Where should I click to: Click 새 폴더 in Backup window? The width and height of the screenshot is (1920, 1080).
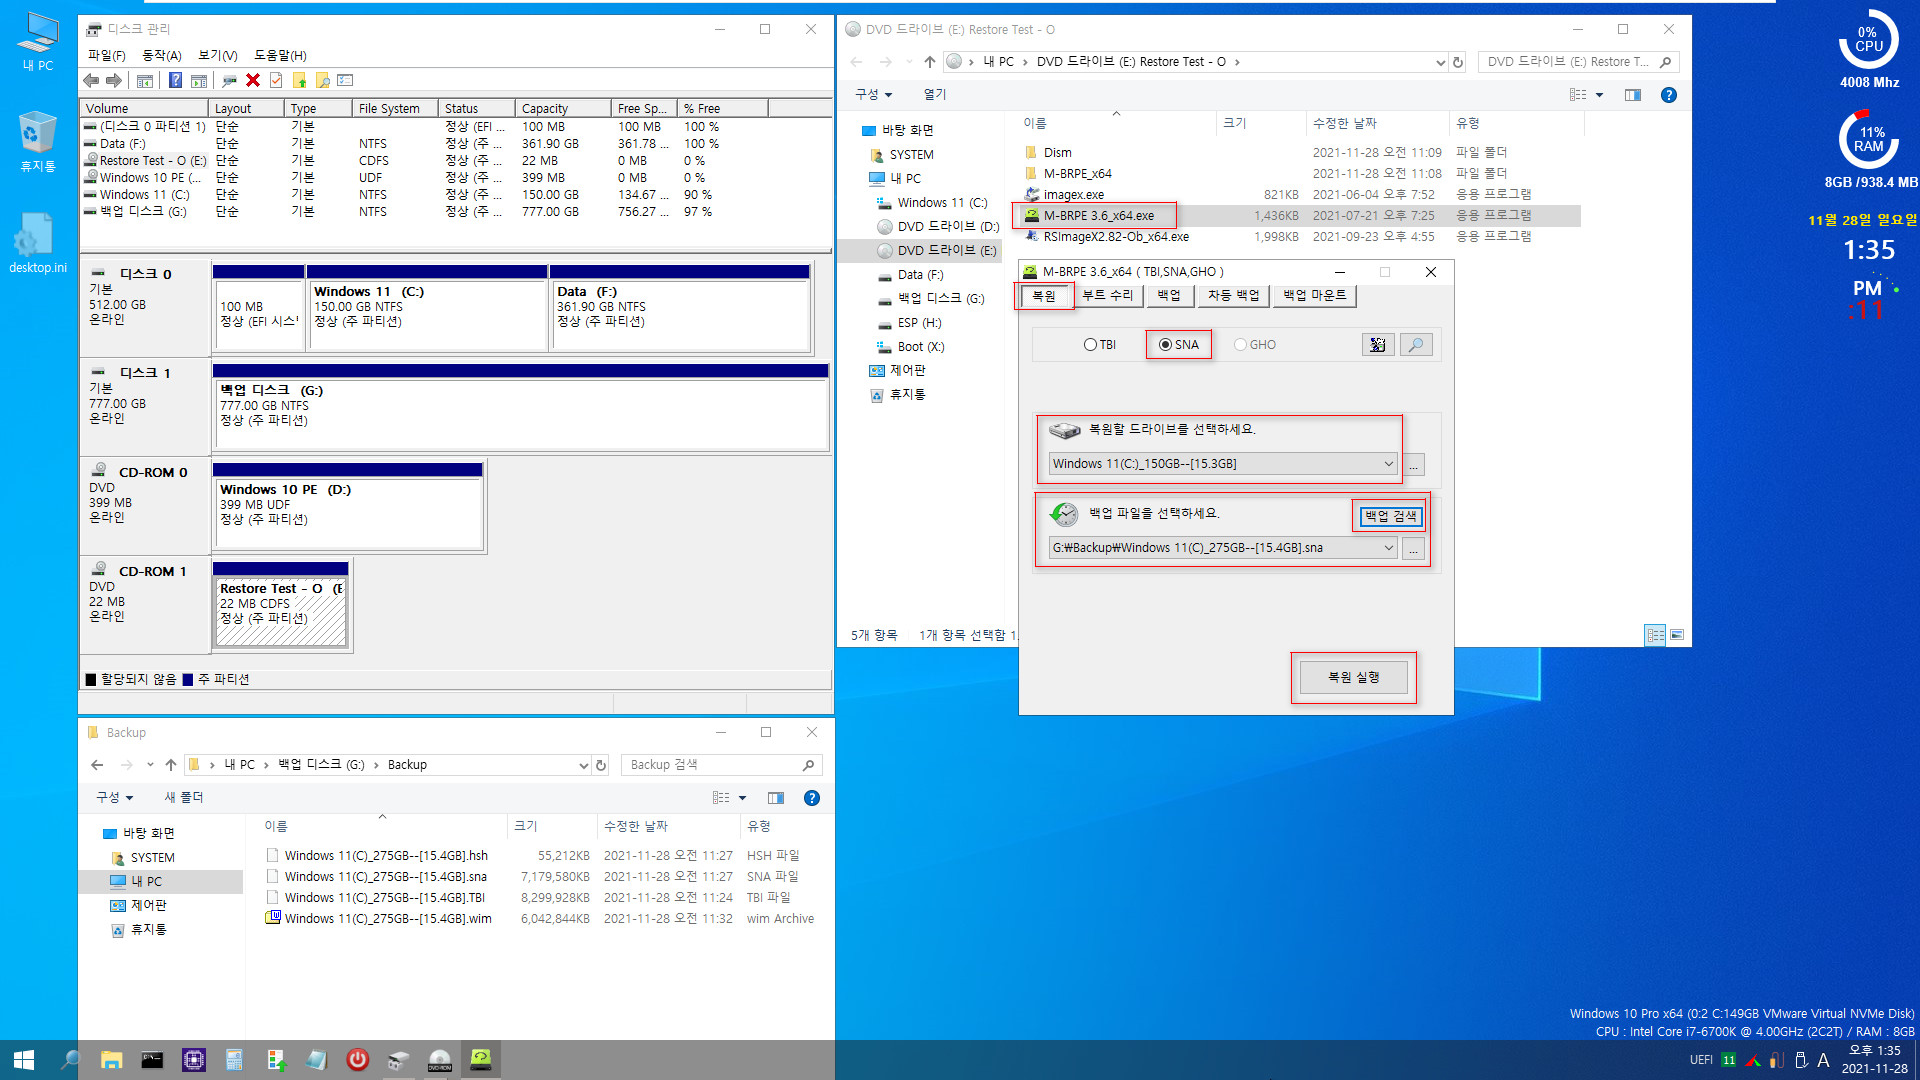(x=184, y=798)
